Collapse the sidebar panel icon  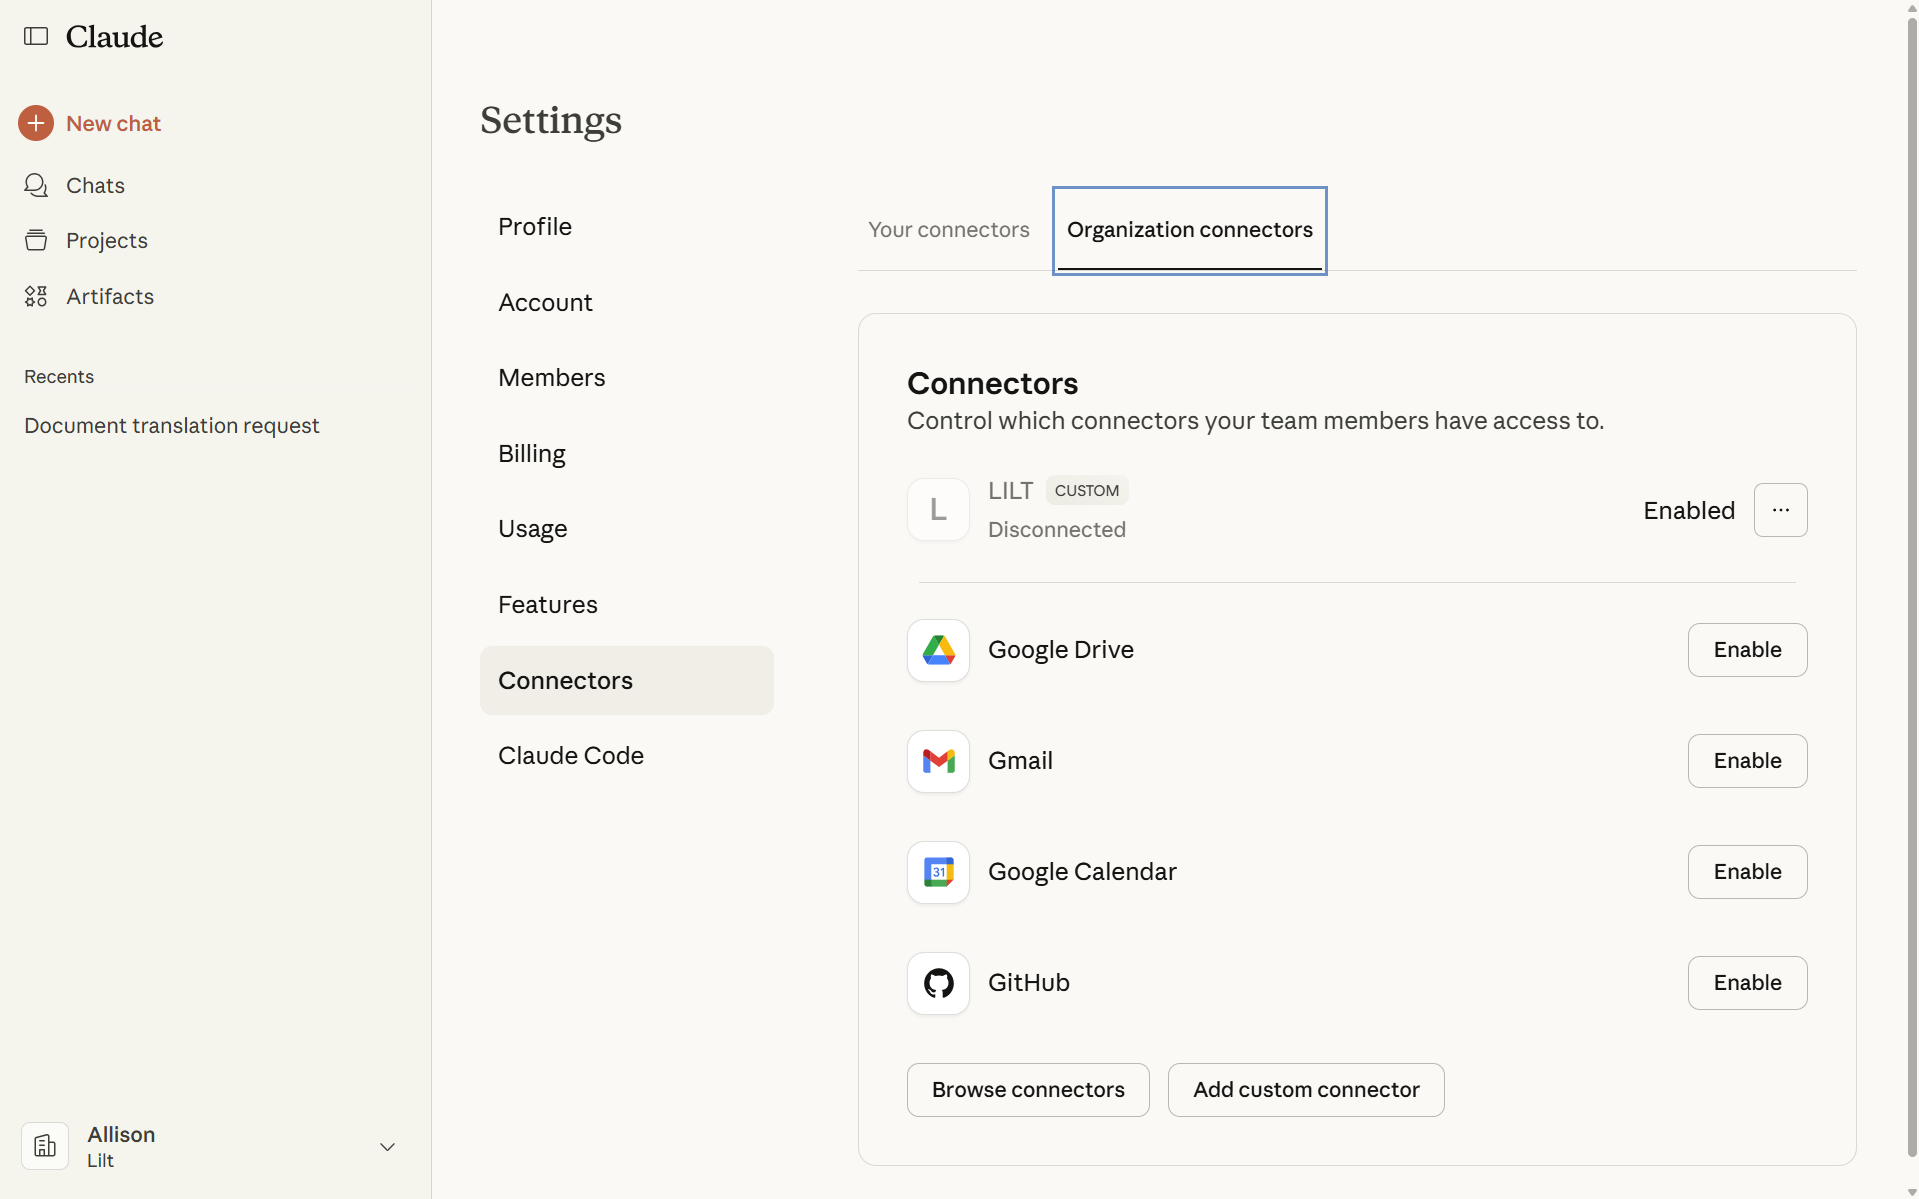[36, 37]
